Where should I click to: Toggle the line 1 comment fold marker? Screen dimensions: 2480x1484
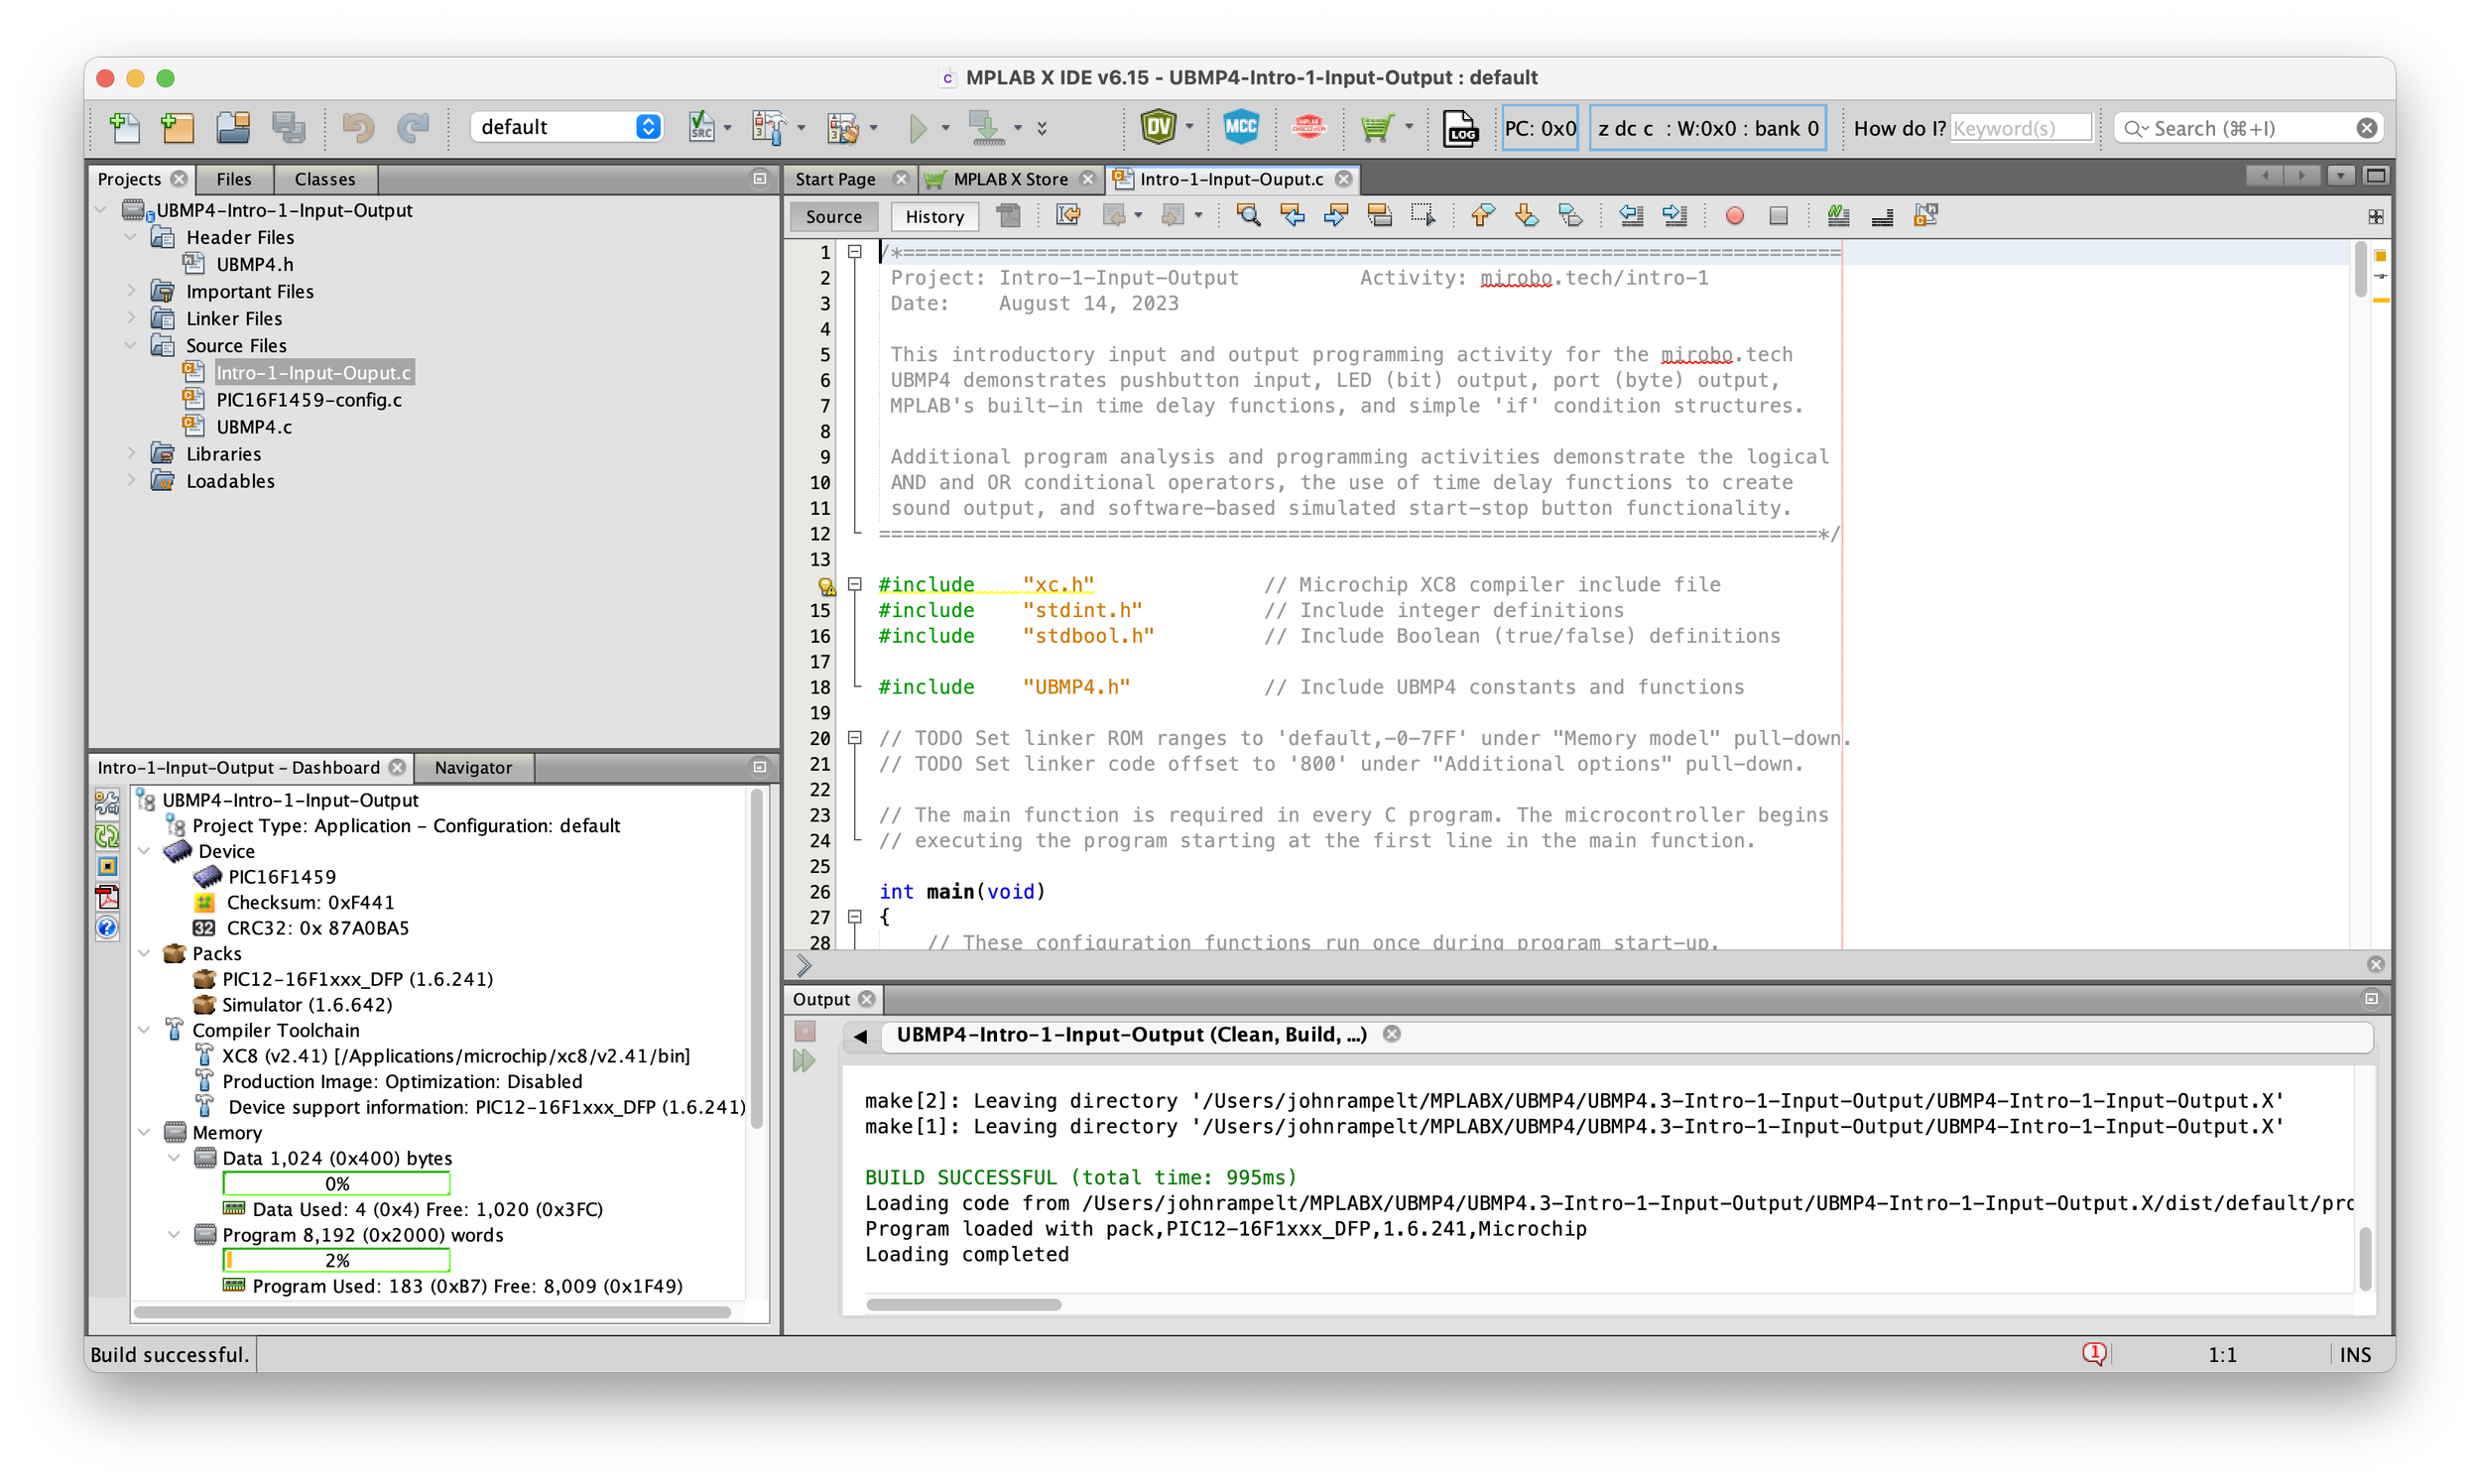pyautogui.click(x=855, y=251)
